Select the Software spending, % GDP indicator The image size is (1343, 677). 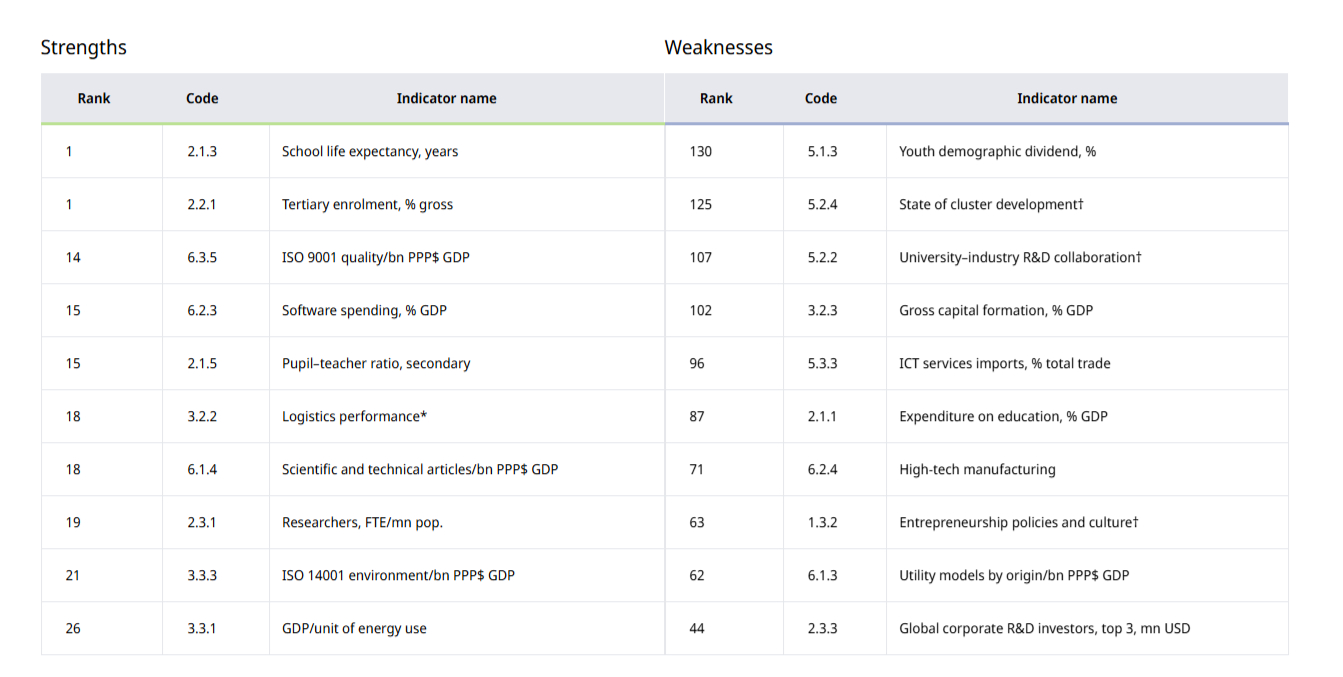(x=364, y=311)
